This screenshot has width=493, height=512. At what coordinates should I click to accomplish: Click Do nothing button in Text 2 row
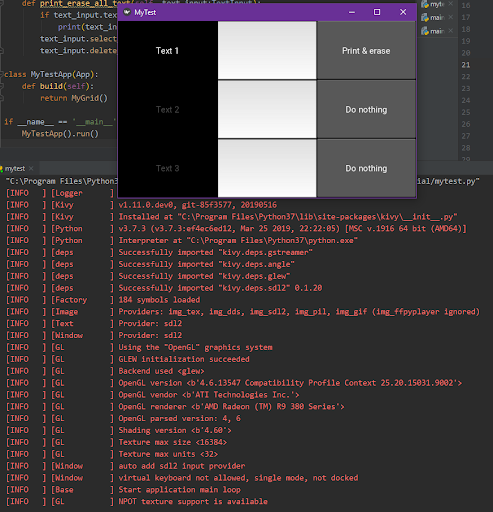point(366,110)
